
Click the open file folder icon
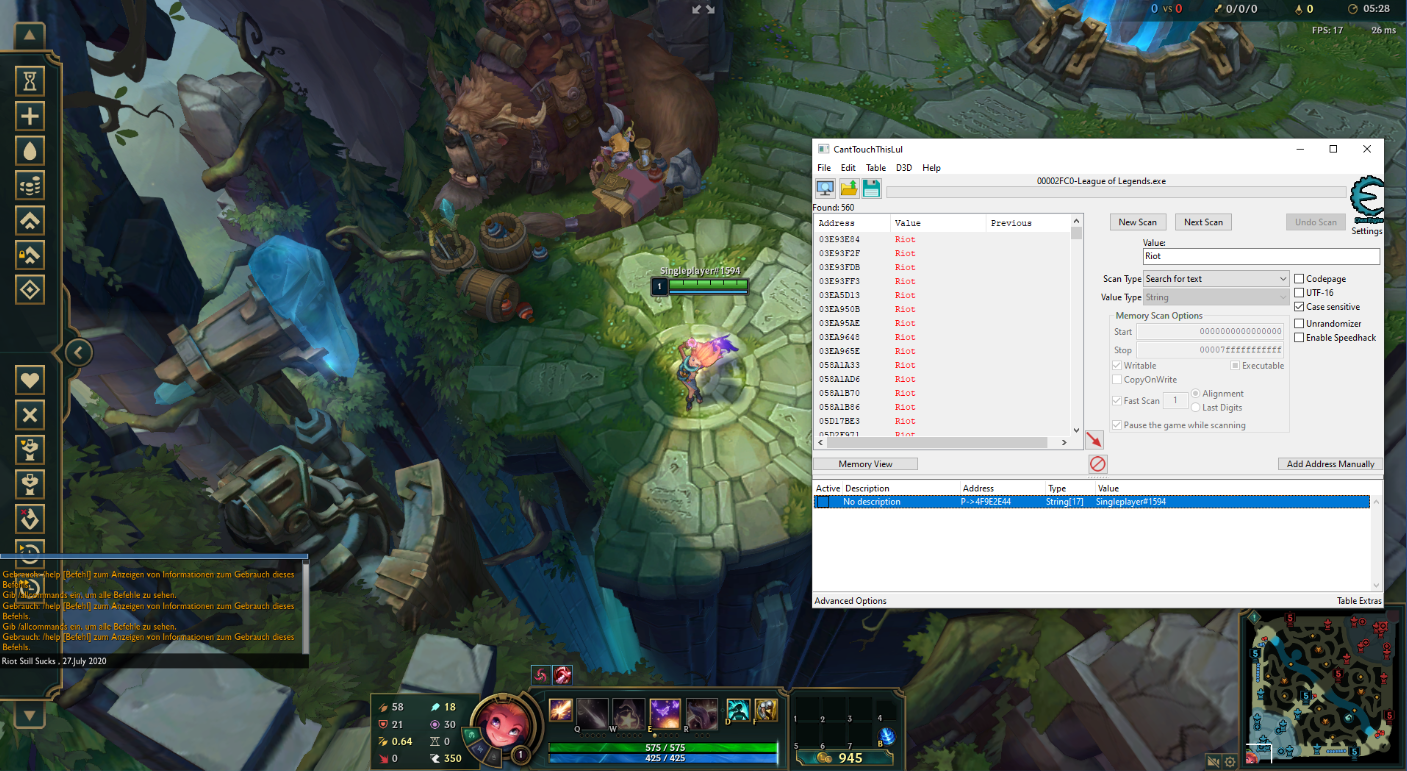[x=849, y=189]
